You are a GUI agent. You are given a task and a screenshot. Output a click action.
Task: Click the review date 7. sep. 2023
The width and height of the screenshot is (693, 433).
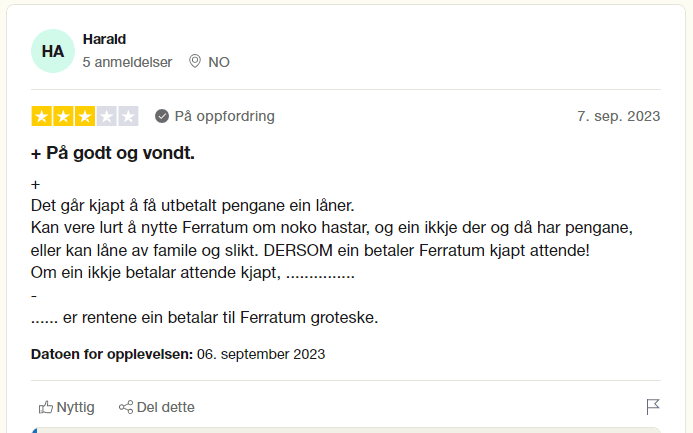click(x=618, y=116)
